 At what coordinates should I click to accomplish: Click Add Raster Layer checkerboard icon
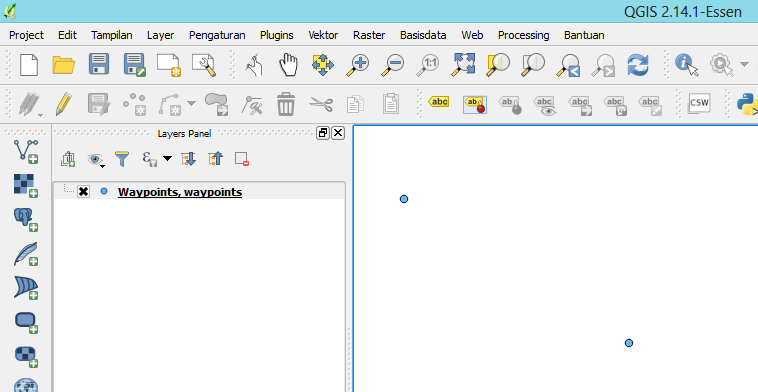[26, 186]
